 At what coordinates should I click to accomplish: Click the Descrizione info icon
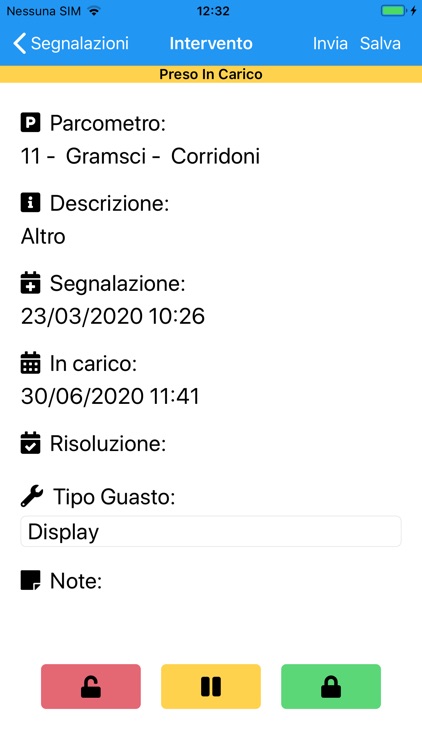click(x=31, y=203)
